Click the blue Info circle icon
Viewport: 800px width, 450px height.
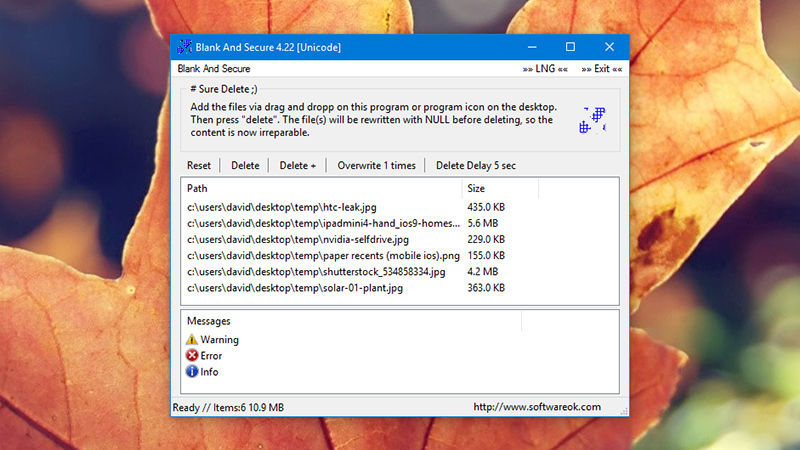pyautogui.click(x=192, y=371)
